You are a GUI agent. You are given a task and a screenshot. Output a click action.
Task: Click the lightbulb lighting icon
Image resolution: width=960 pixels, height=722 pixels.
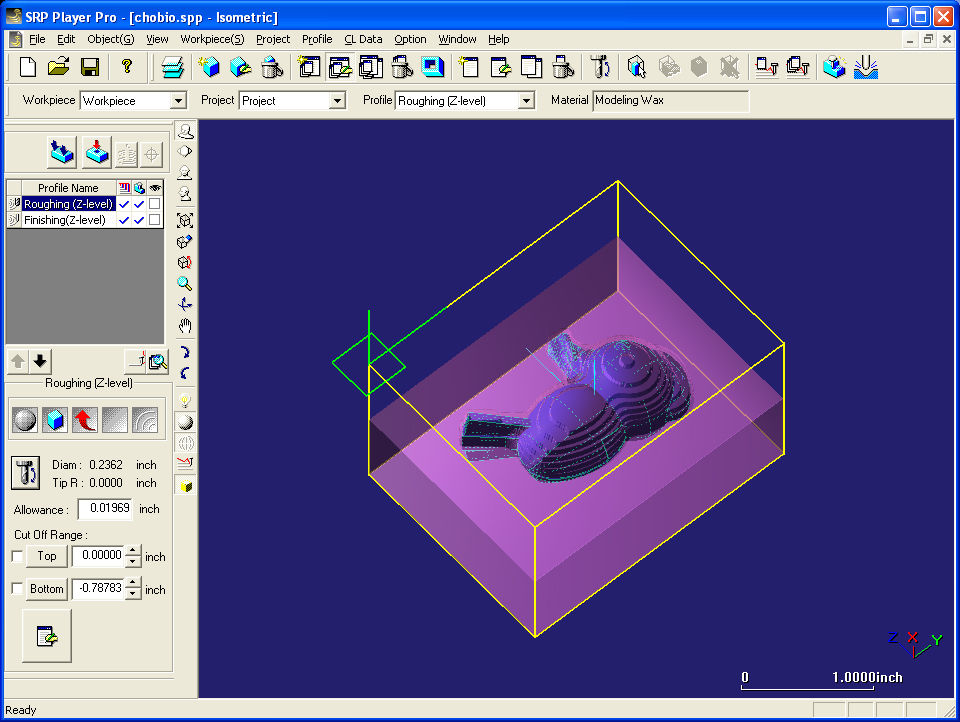tap(185, 400)
